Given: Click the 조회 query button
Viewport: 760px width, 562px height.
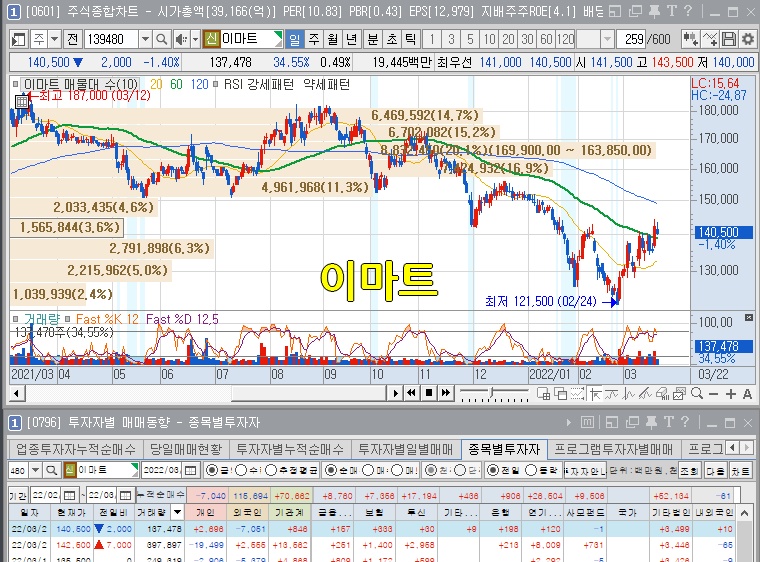Looking at the screenshot, I should point(688,470).
